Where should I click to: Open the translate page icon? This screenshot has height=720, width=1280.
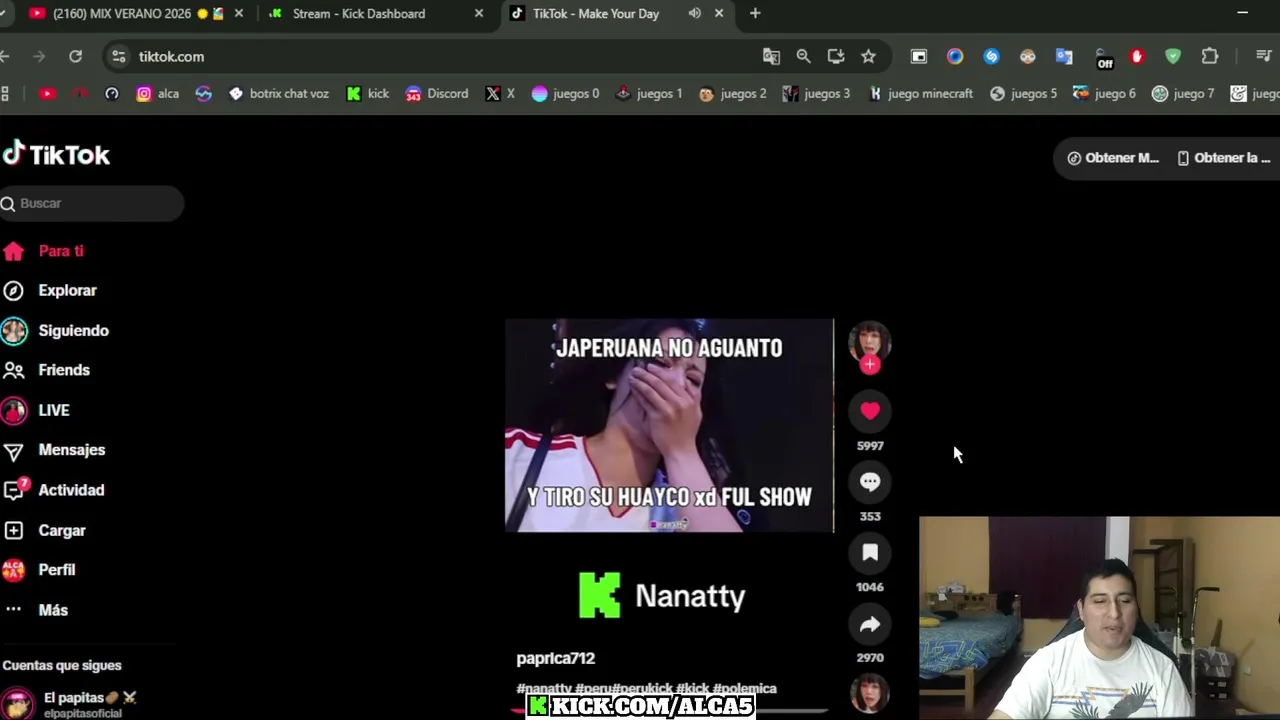point(771,56)
